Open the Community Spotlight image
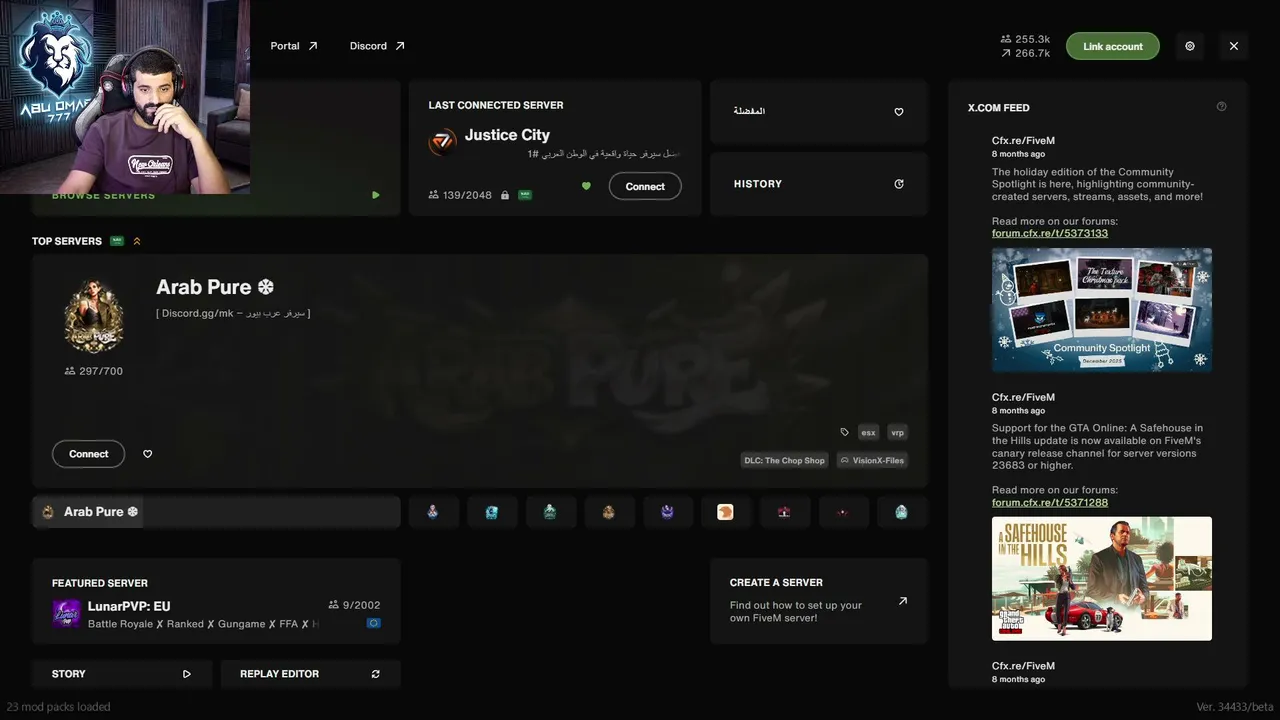 [x=1102, y=310]
